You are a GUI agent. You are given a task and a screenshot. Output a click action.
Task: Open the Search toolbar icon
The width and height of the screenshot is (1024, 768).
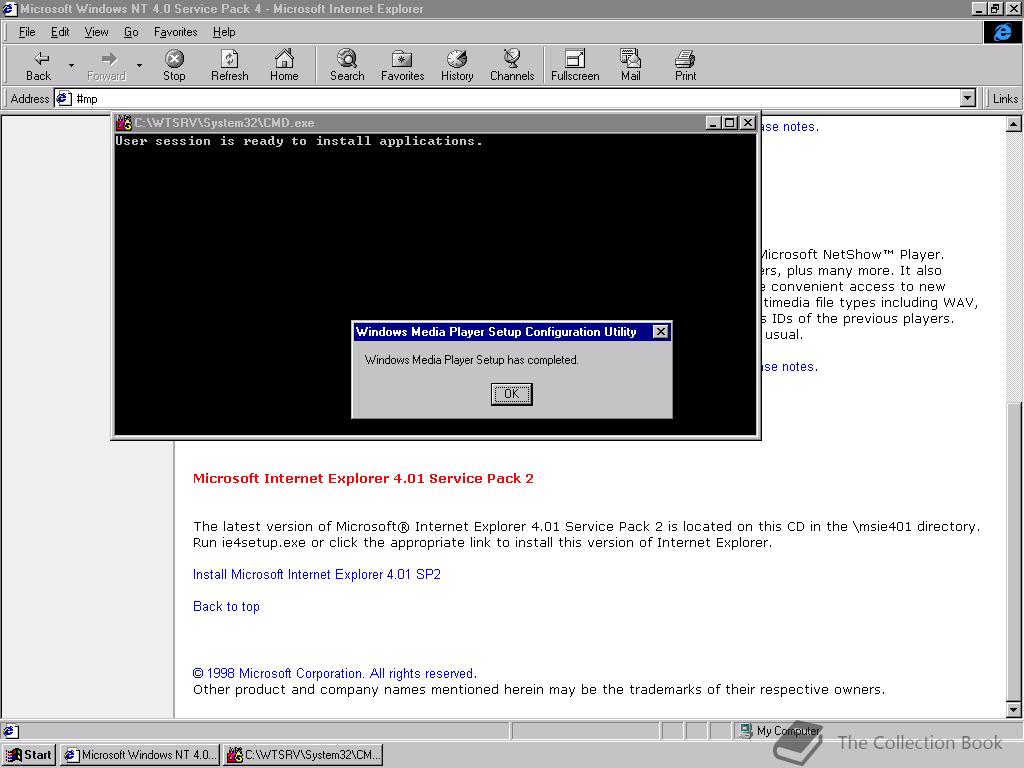347,59
